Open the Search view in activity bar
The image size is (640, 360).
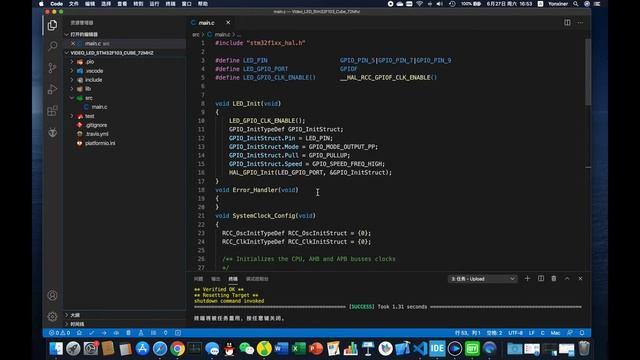tap(52, 46)
